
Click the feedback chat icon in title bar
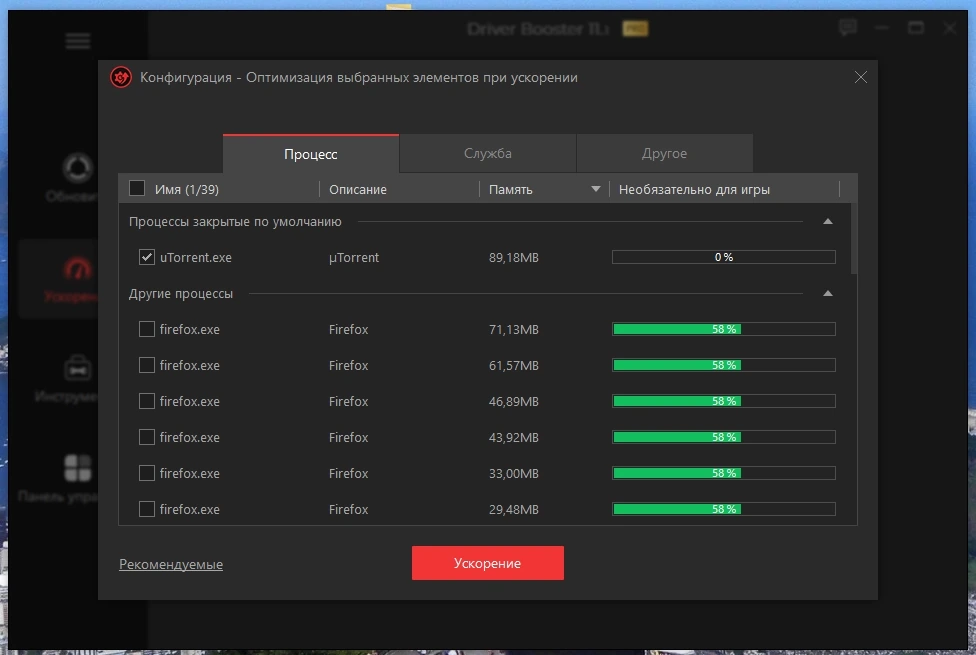click(848, 27)
